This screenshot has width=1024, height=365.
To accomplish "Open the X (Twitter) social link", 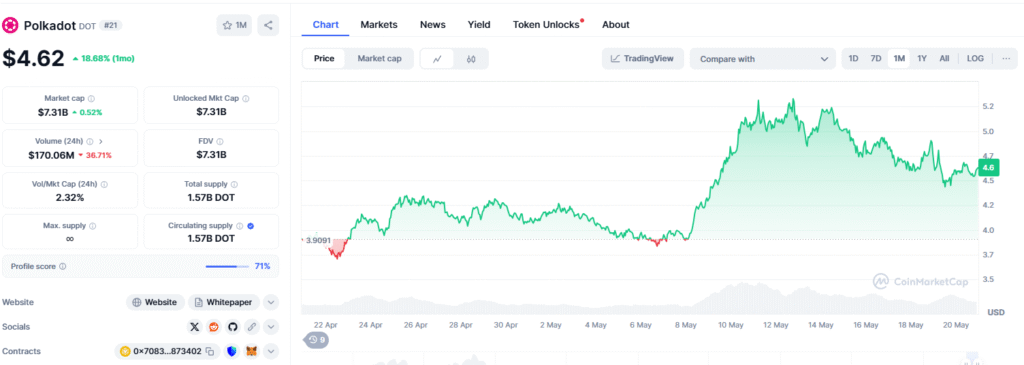I will (195, 326).
